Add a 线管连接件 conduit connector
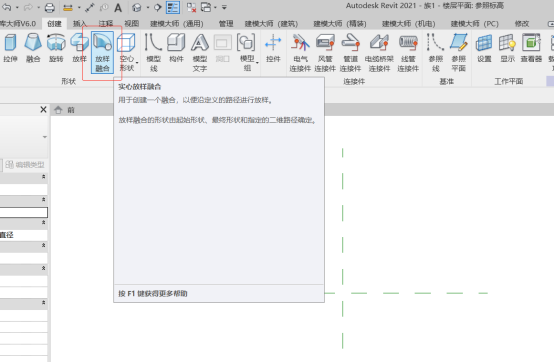Viewport: 554px width, 362px height. 408,52
